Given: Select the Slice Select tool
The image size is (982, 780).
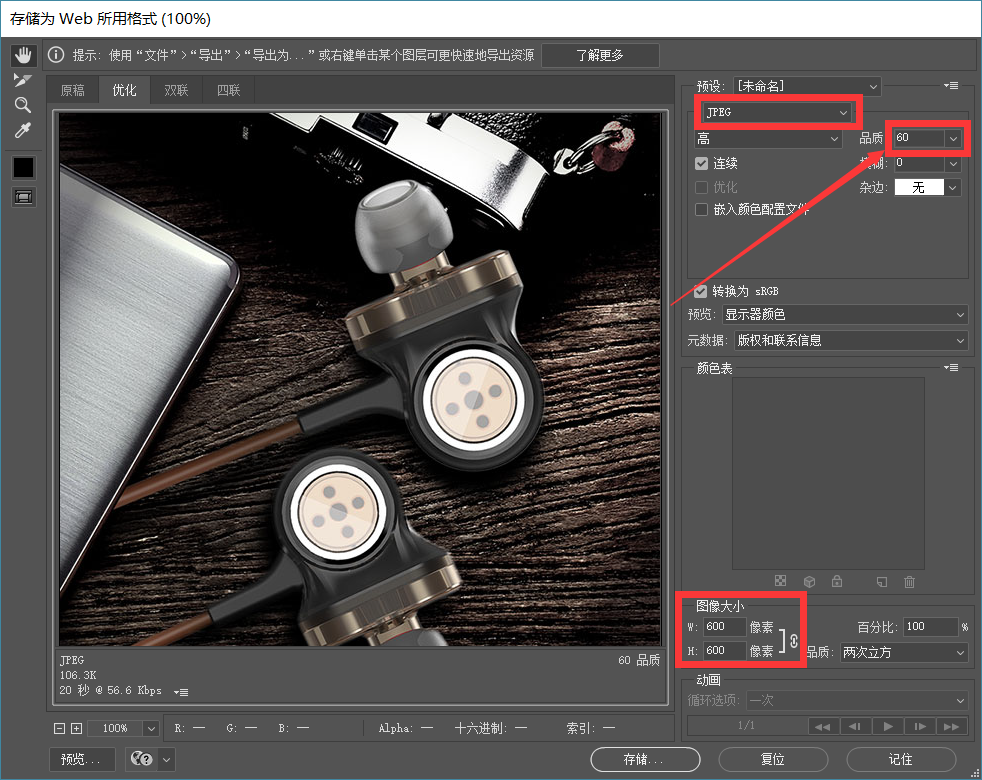Looking at the screenshot, I should tap(23, 80).
